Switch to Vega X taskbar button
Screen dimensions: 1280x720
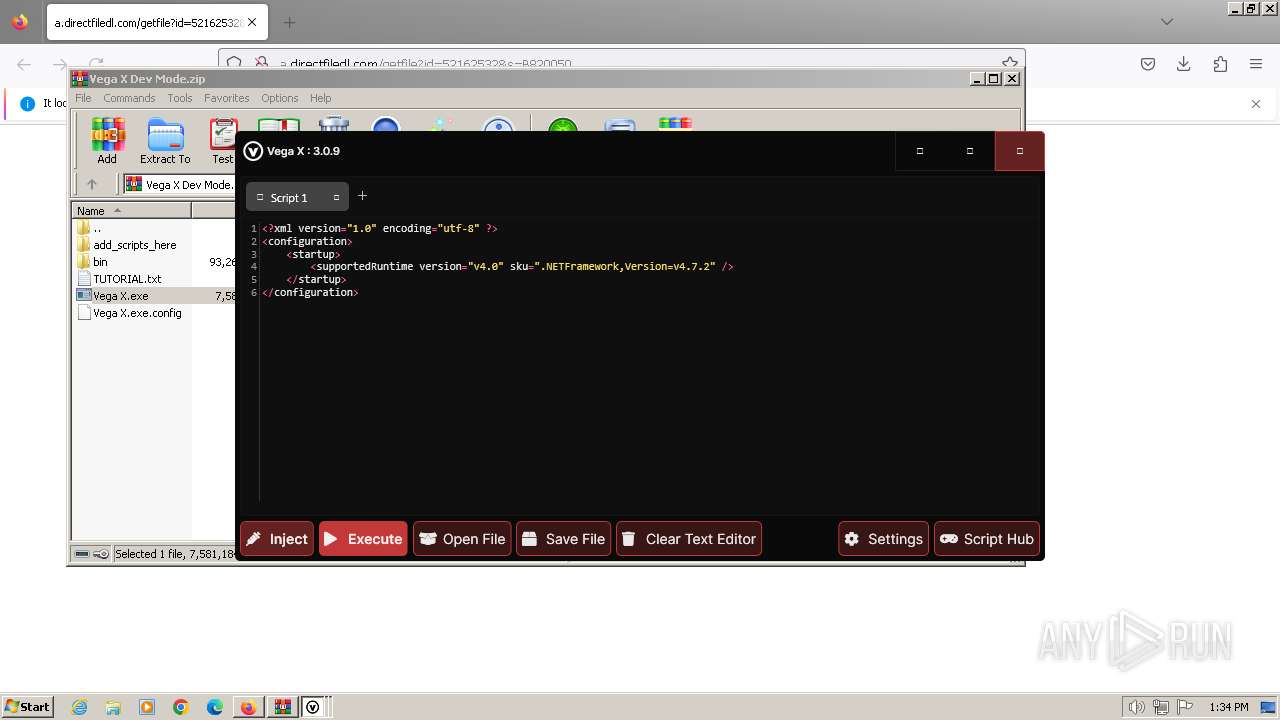coord(314,707)
